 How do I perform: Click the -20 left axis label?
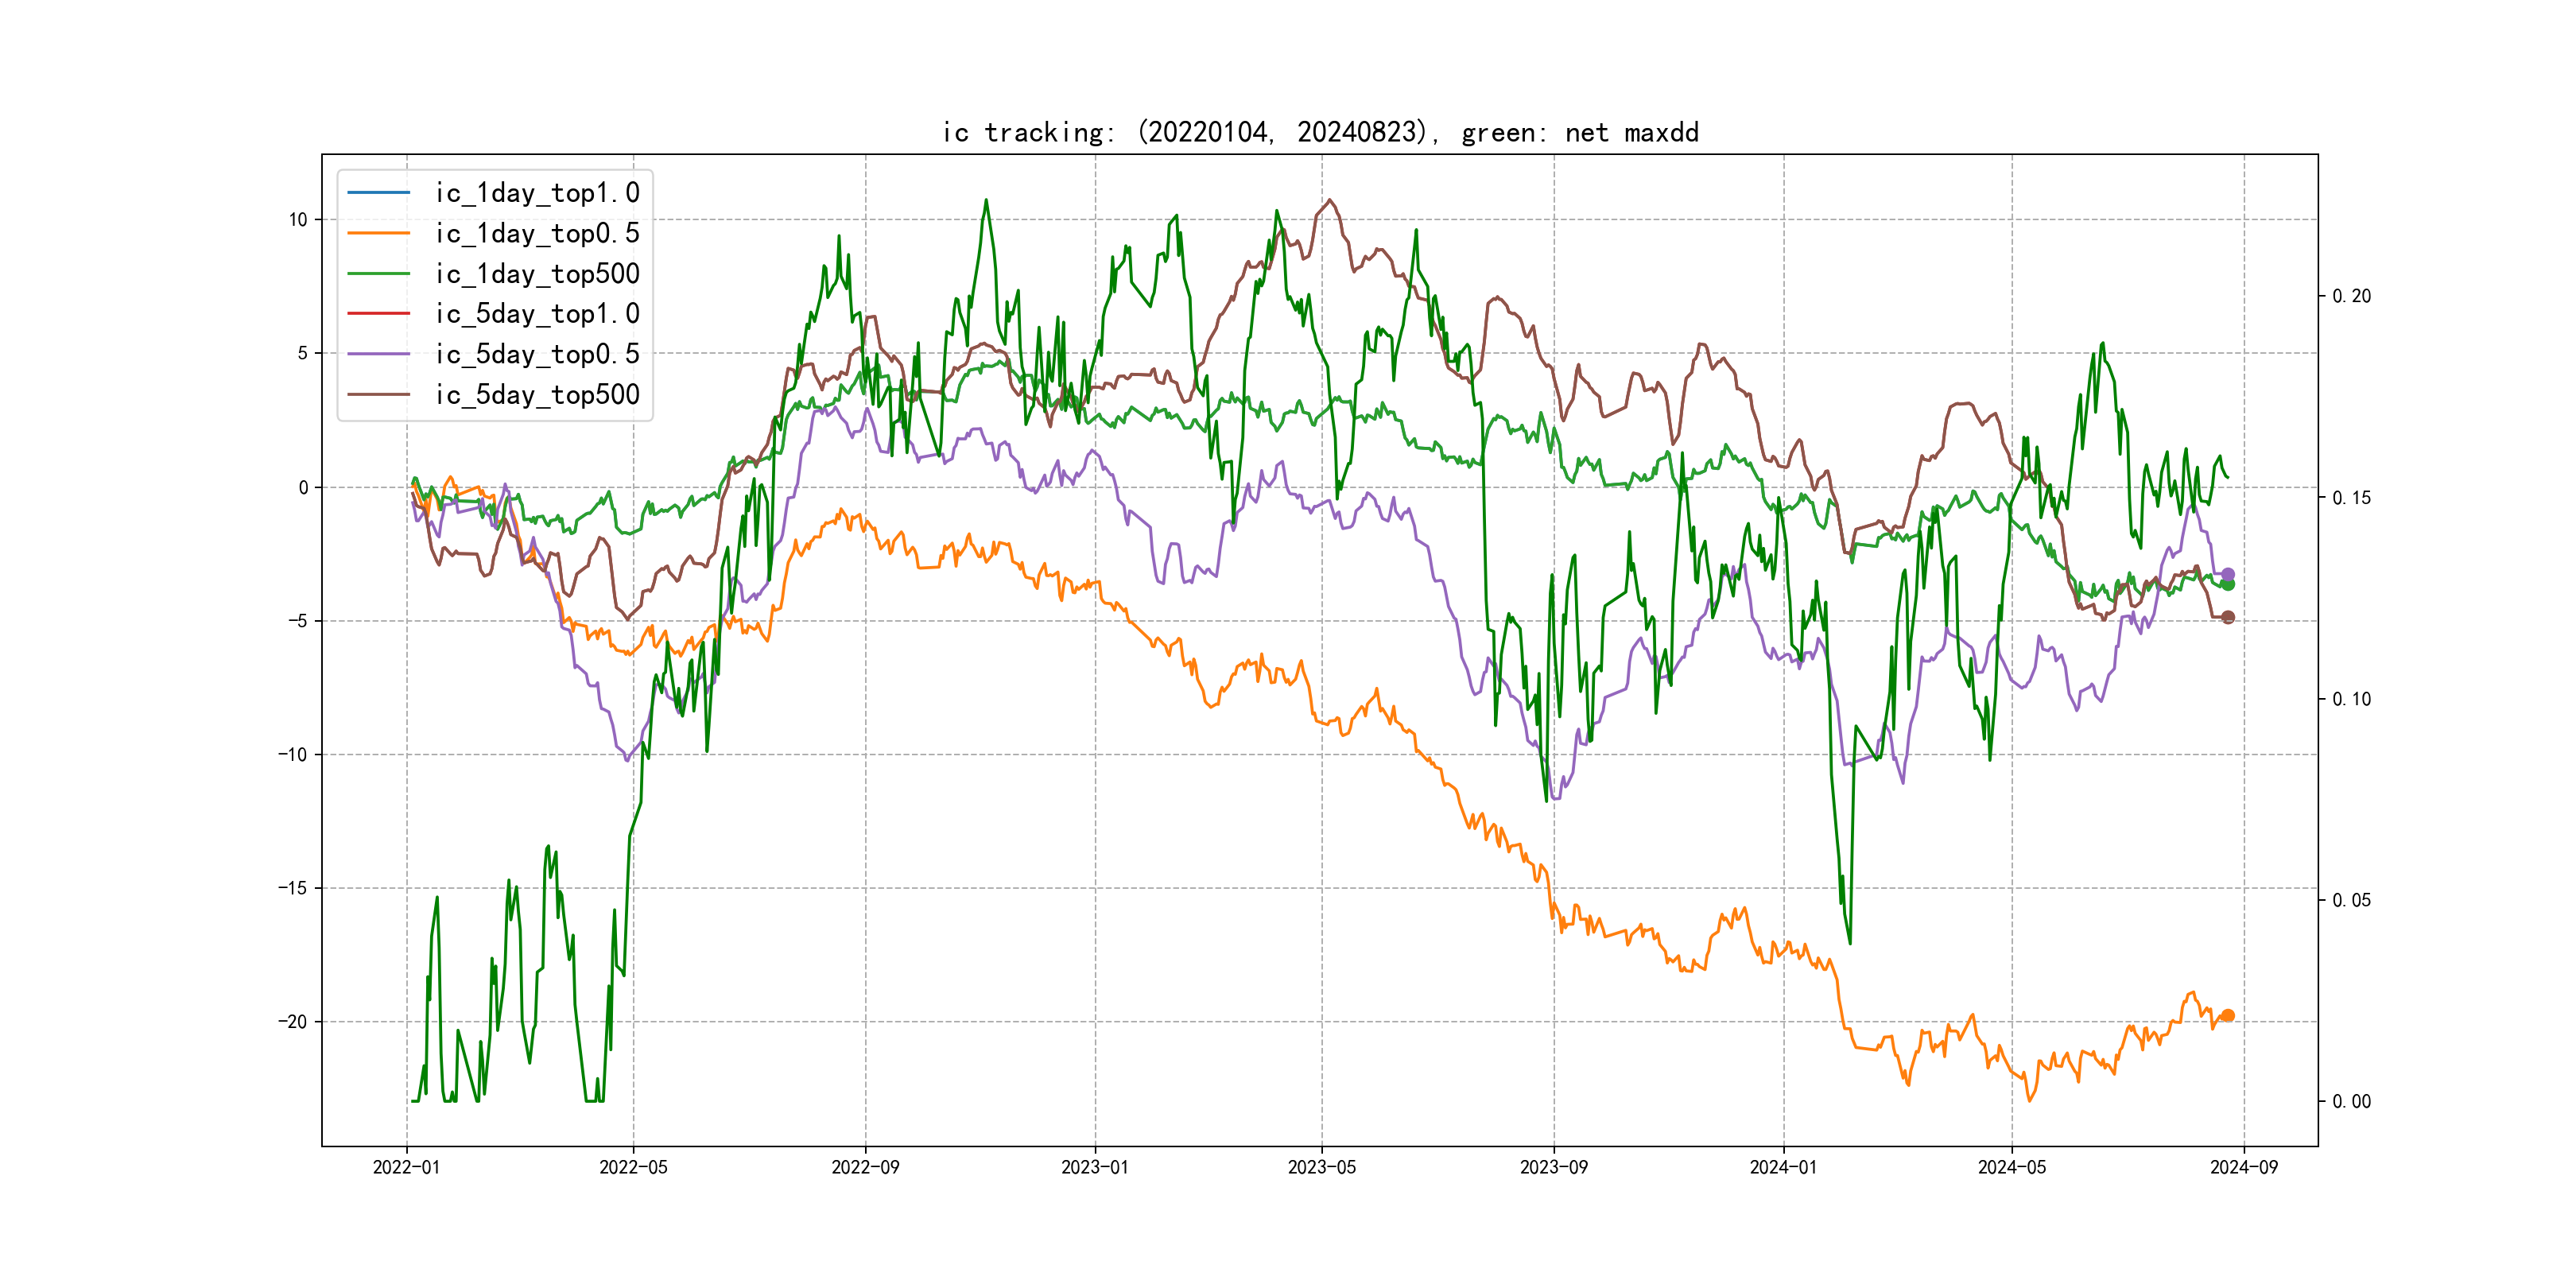pyautogui.click(x=293, y=1021)
